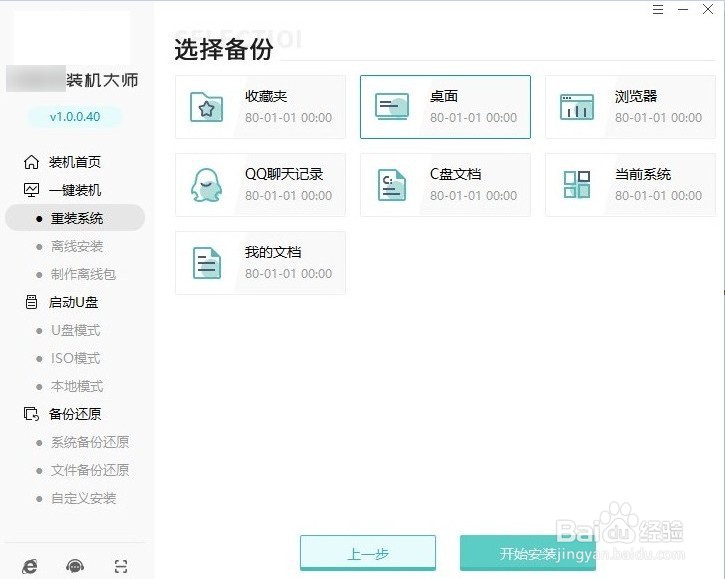Select U盘模式 in the sidebar
This screenshot has height=579, width=725.
tap(75, 330)
